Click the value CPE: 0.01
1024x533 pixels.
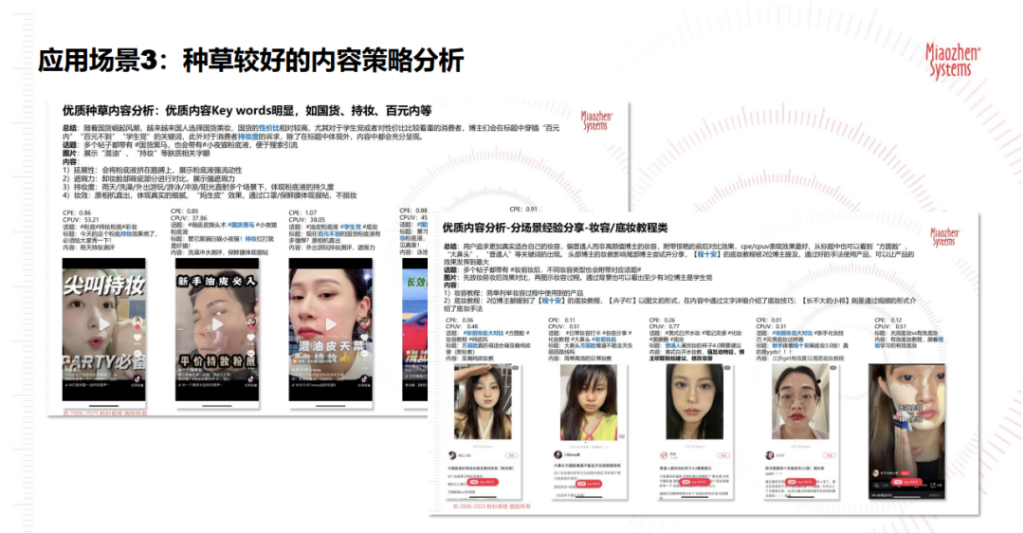(x=770, y=320)
